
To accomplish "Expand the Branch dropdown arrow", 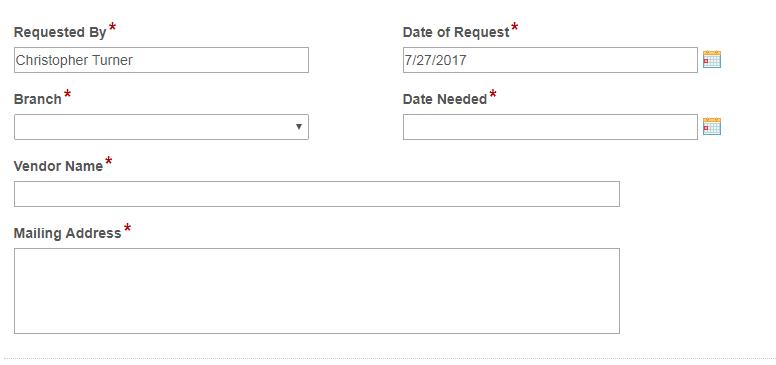I will tap(298, 127).
